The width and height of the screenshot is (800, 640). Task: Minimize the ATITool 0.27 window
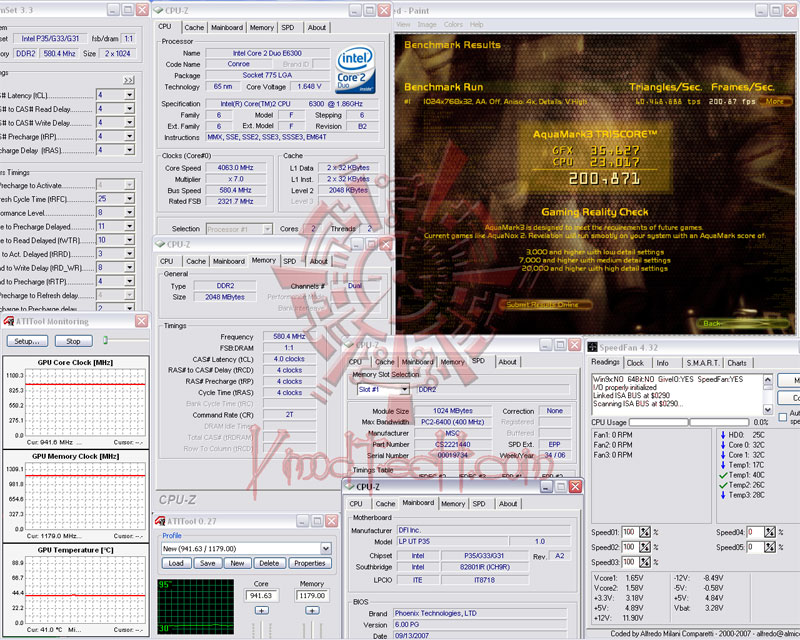tap(303, 521)
